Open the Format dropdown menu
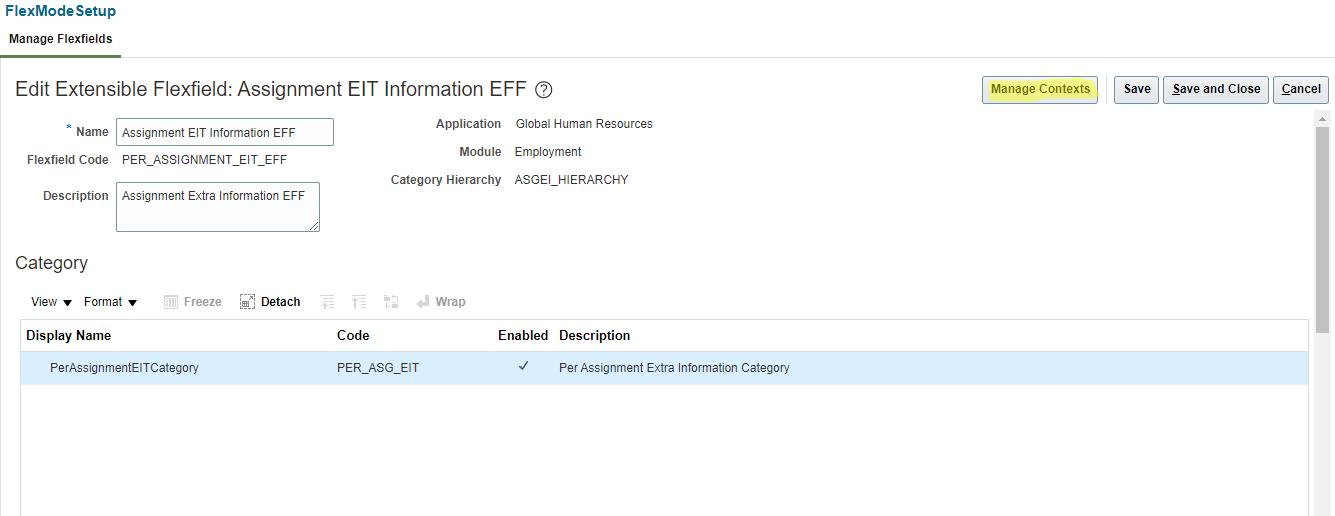The width and height of the screenshot is (1335, 516). point(110,302)
